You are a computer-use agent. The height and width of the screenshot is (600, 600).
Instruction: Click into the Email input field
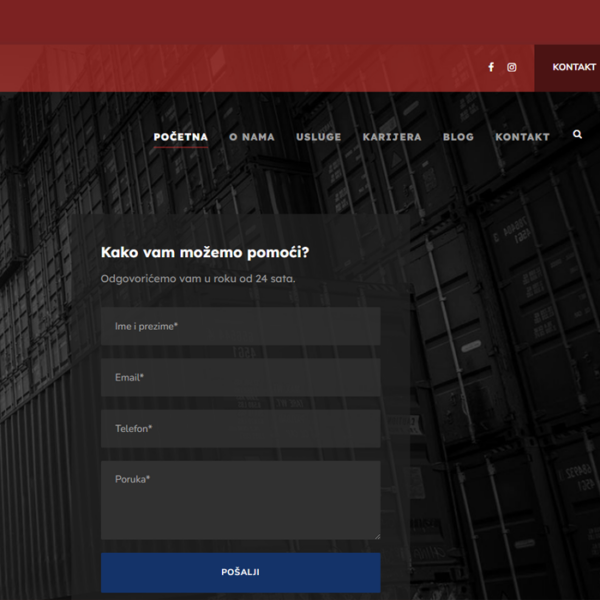[240, 378]
